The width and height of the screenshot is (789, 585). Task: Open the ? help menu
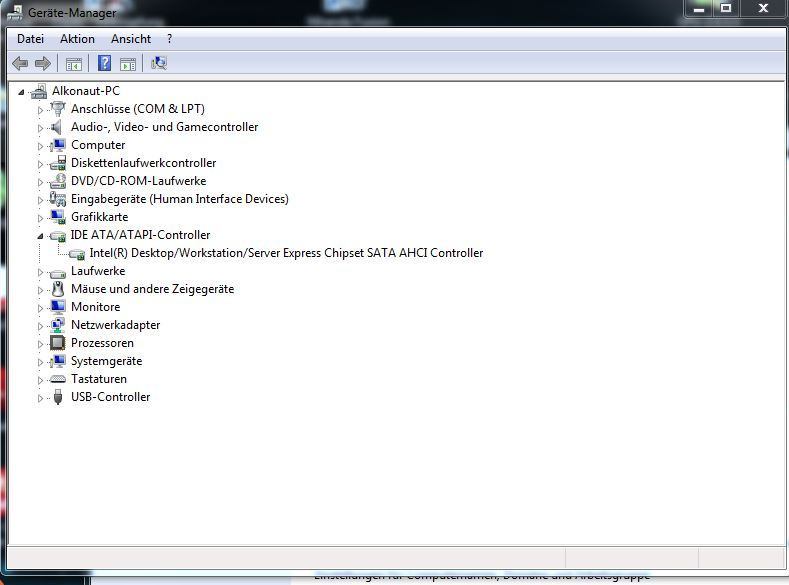pos(170,39)
